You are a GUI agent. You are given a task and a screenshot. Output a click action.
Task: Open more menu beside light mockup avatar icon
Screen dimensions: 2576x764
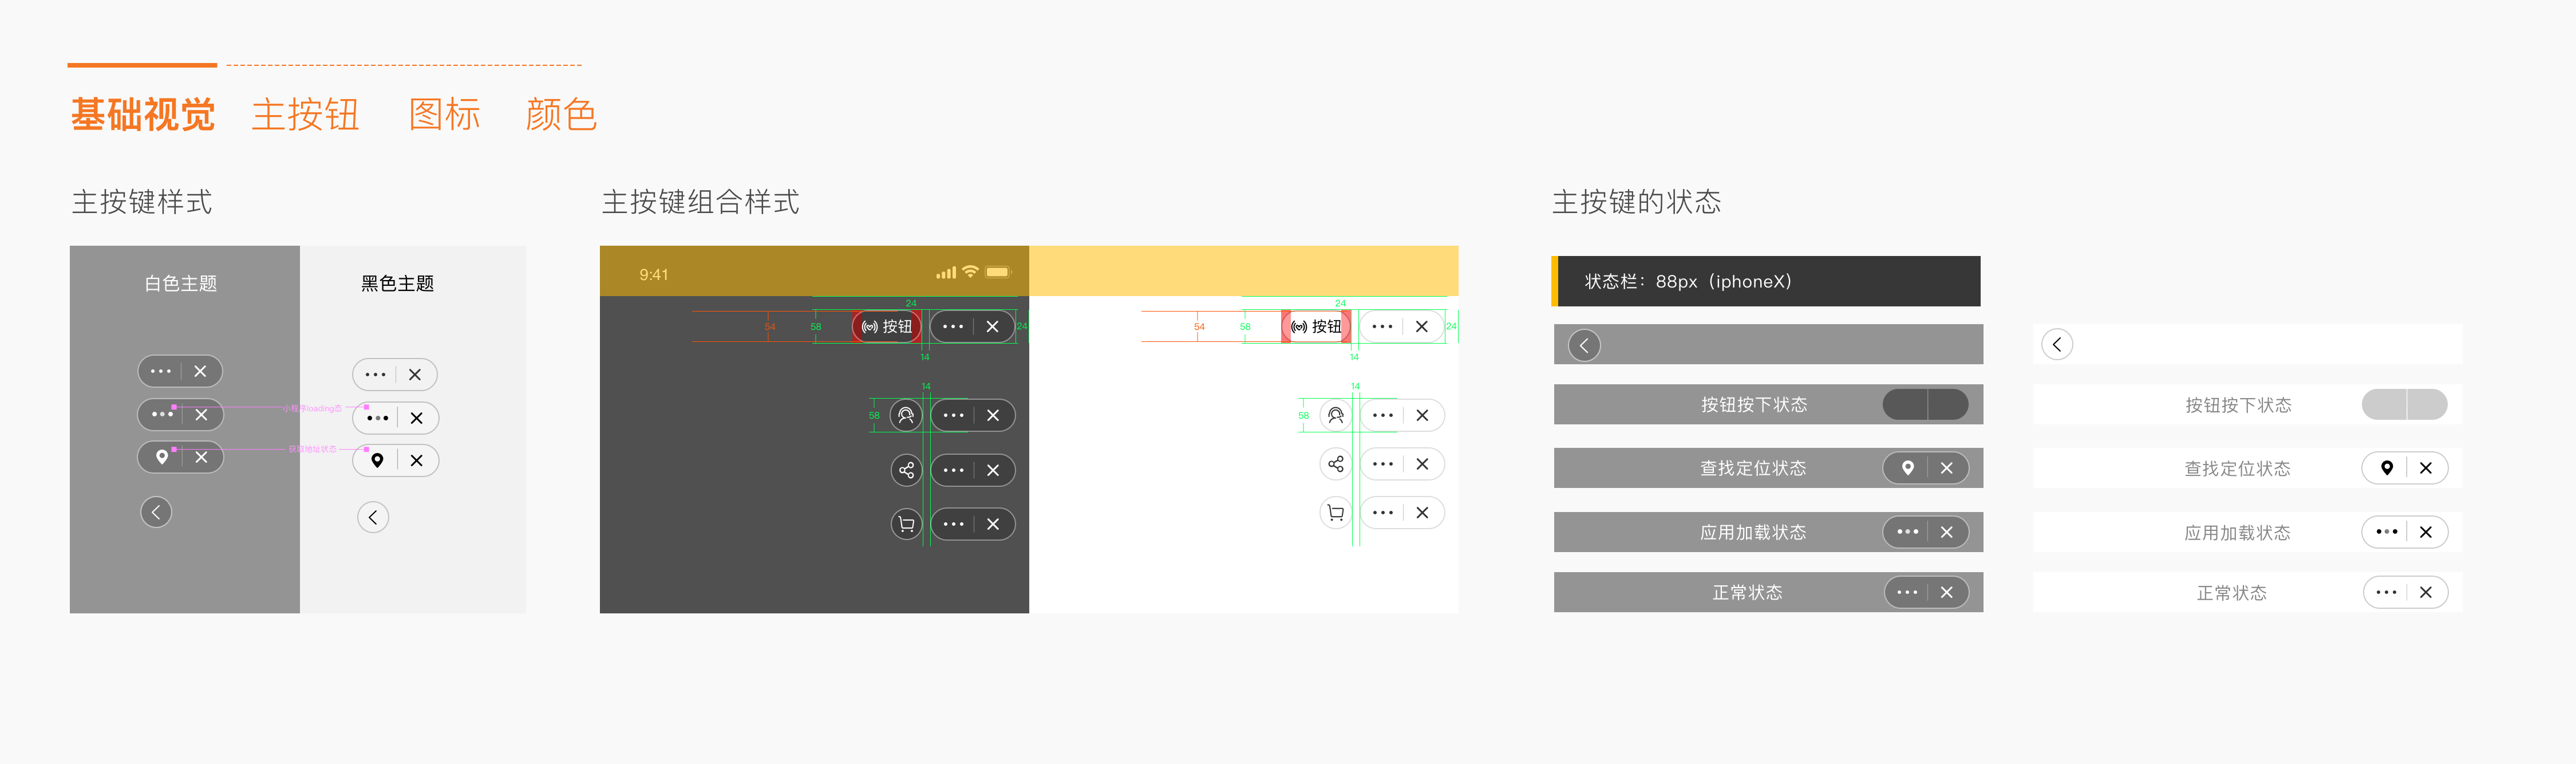tap(1383, 415)
